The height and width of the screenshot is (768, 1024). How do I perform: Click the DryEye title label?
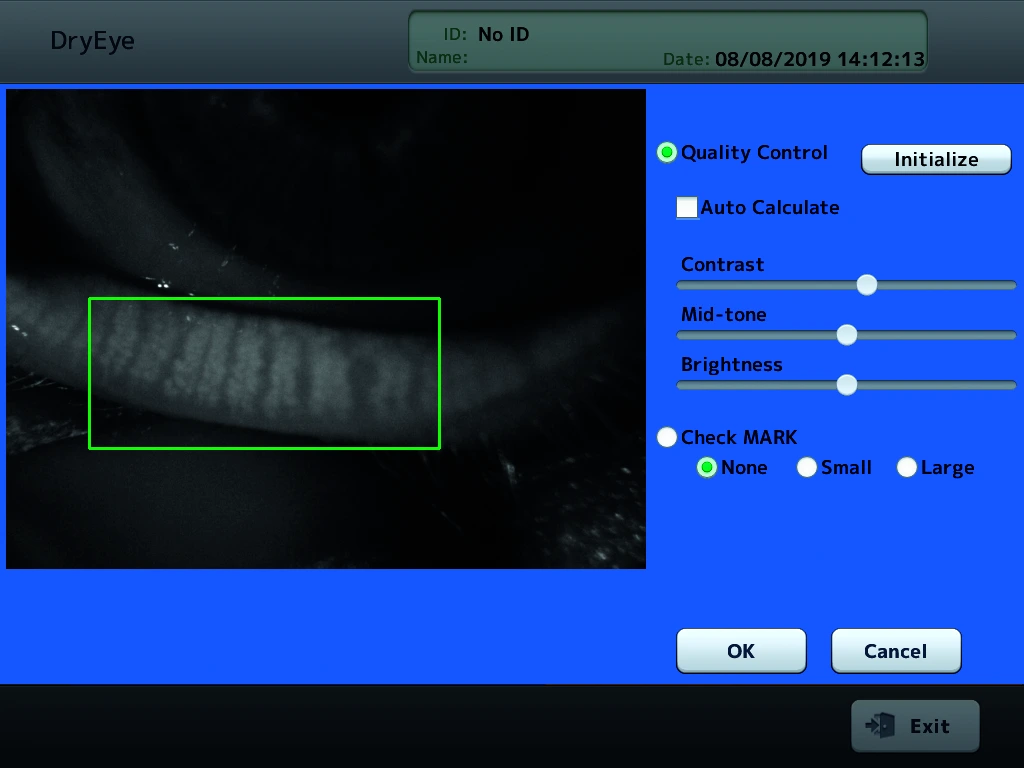pos(92,41)
